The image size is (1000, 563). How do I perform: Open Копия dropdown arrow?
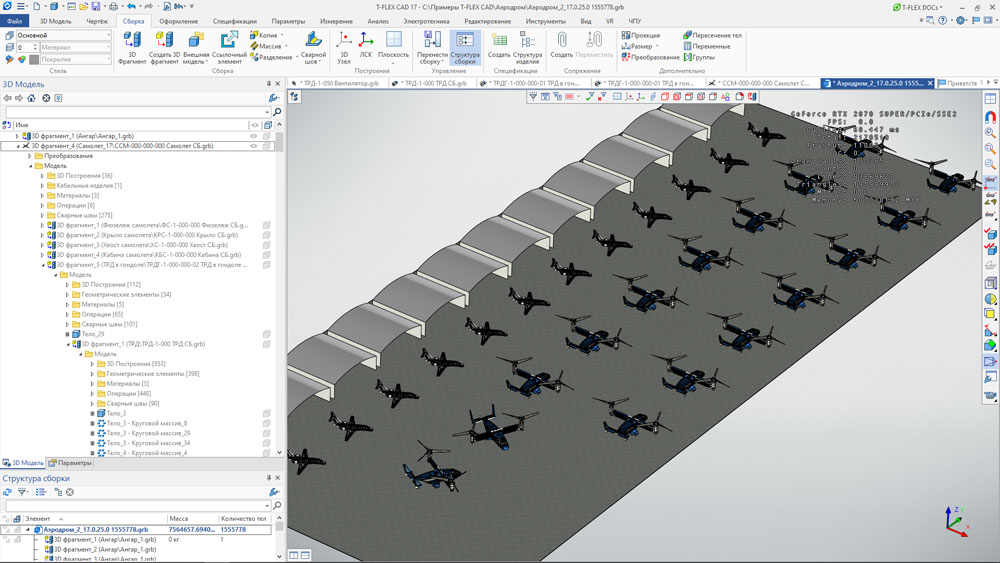(283, 36)
